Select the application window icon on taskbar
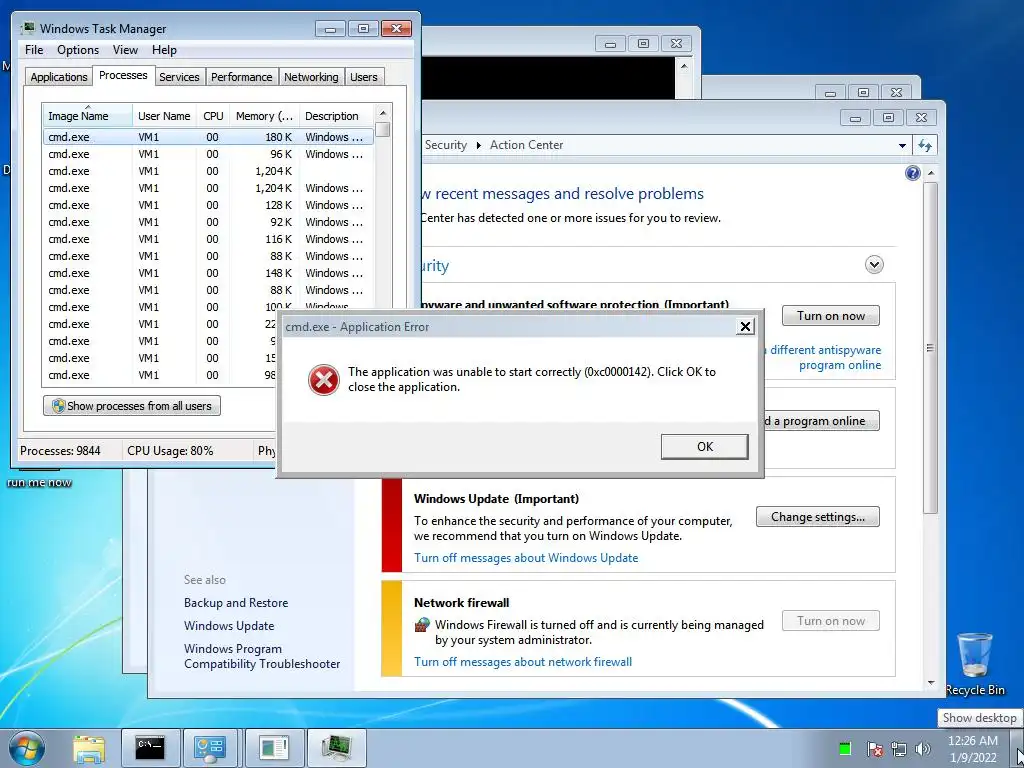Screen dimensions: 1024x768 pyautogui.click(x=274, y=748)
